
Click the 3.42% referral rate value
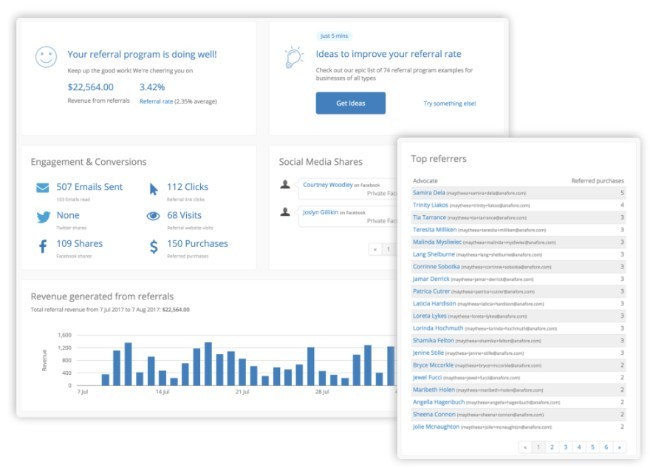(x=152, y=87)
